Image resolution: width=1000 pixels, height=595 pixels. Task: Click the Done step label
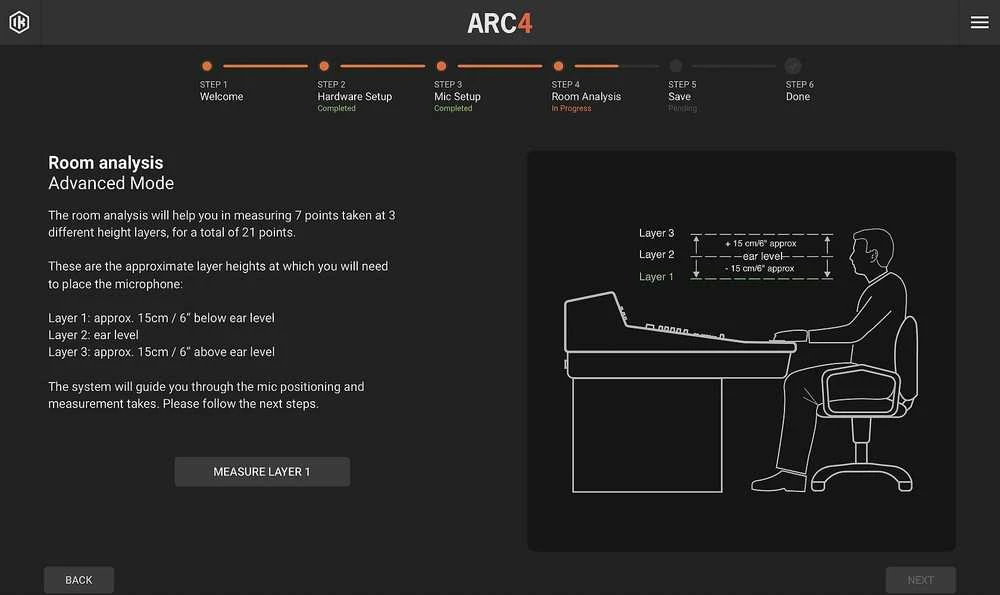[798, 96]
